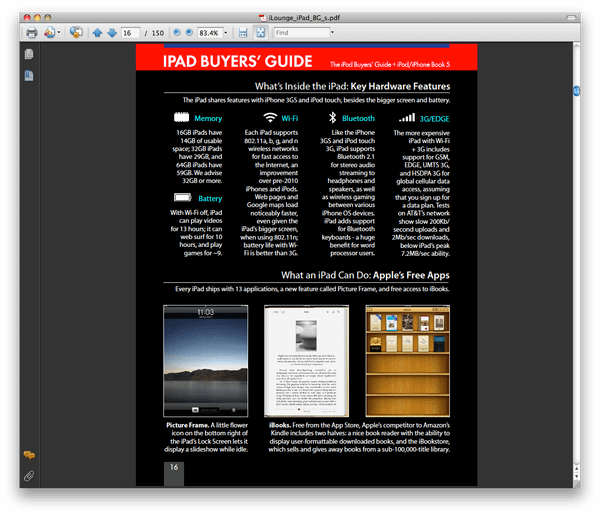Click the 'Bluetooth' heading text

(x=358, y=118)
